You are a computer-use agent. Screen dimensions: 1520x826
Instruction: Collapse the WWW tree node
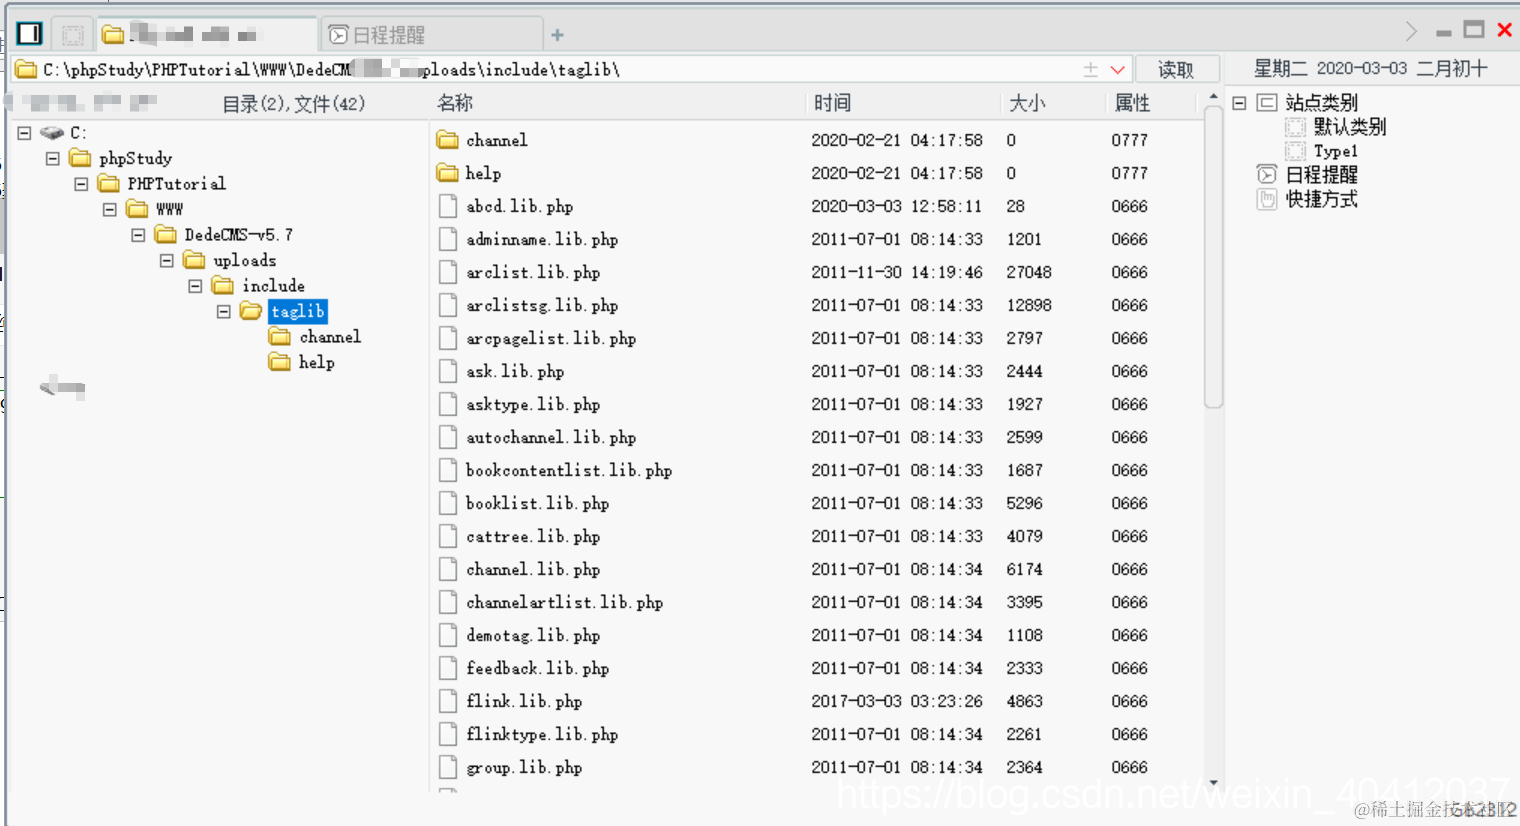pyautogui.click(x=110, y=209)
